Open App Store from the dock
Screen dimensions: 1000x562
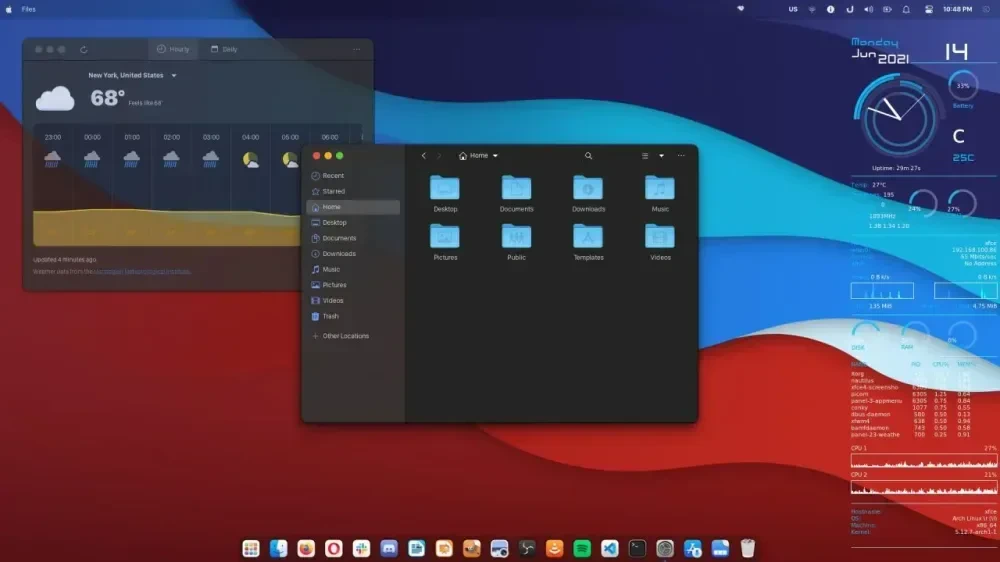[693, 549]
